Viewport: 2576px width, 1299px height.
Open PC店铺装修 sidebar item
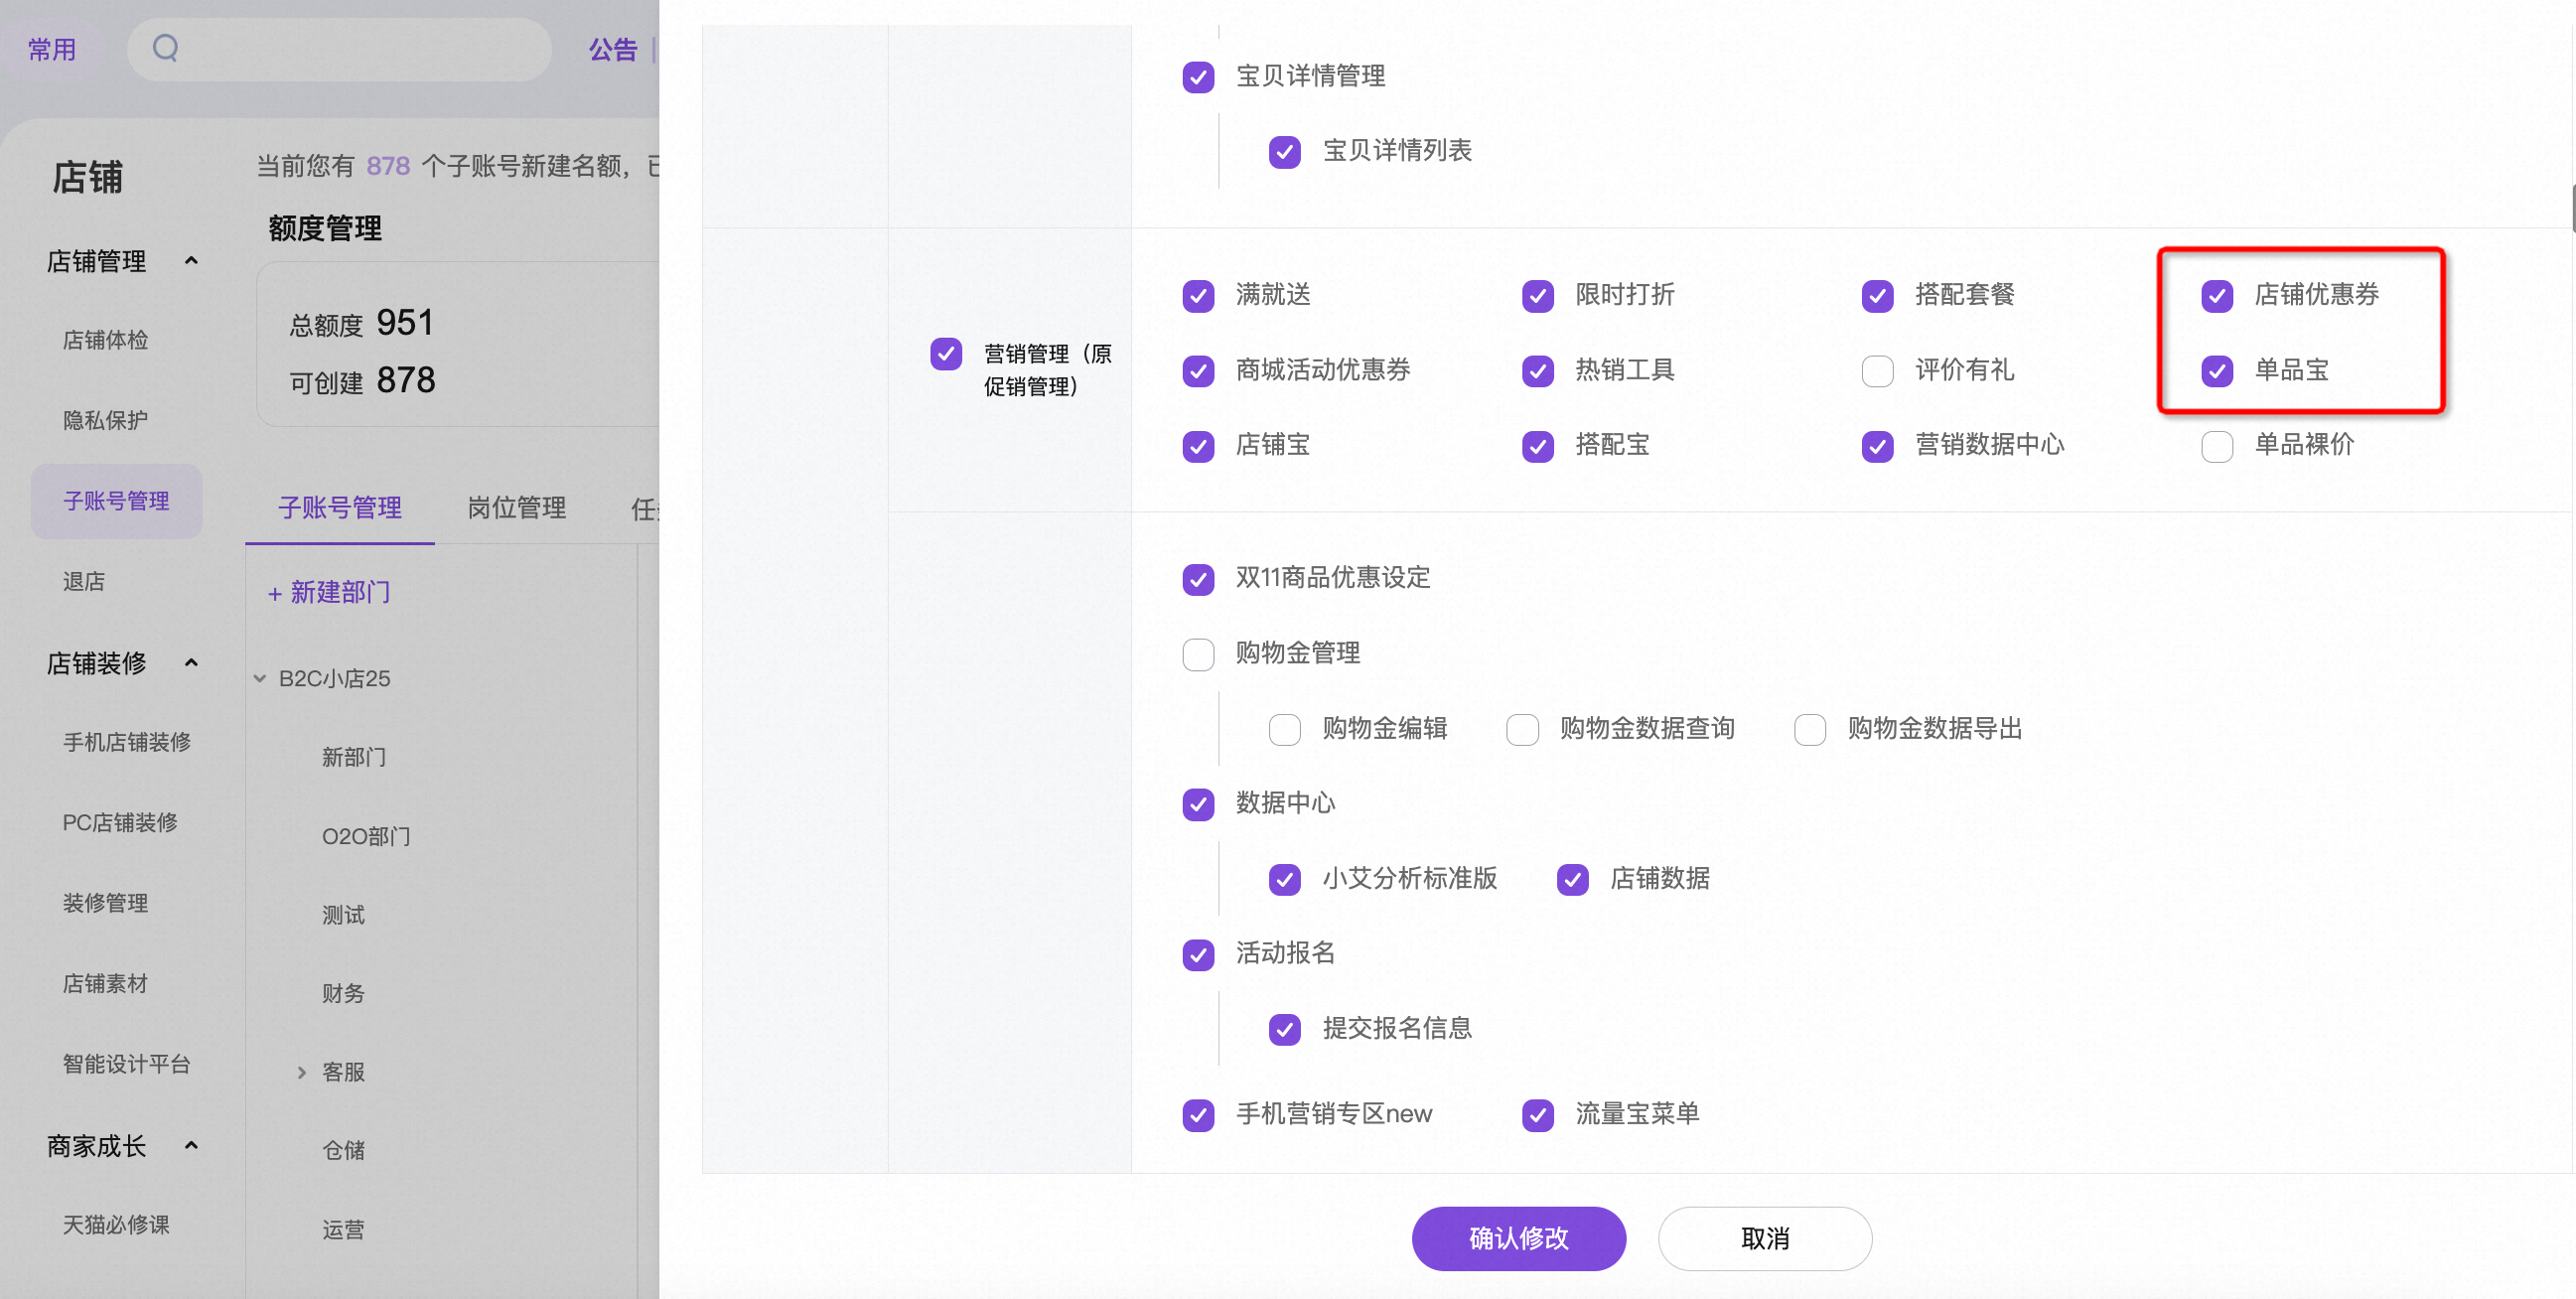pos(120,822)
